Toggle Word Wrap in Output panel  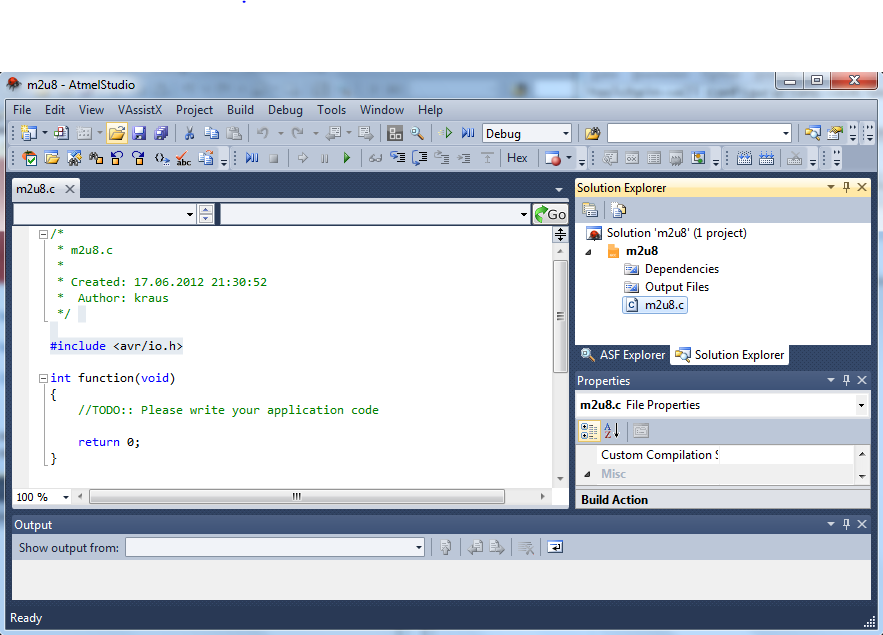point(555,547)
